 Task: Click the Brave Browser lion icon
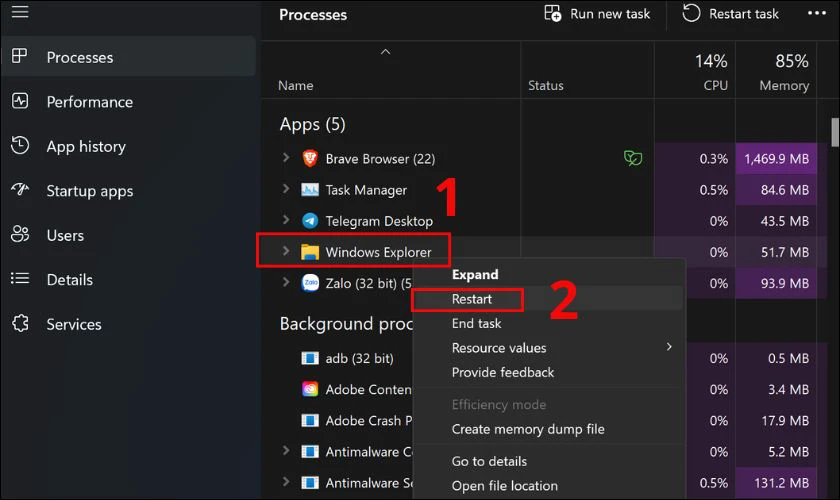[x=310, y=159]
